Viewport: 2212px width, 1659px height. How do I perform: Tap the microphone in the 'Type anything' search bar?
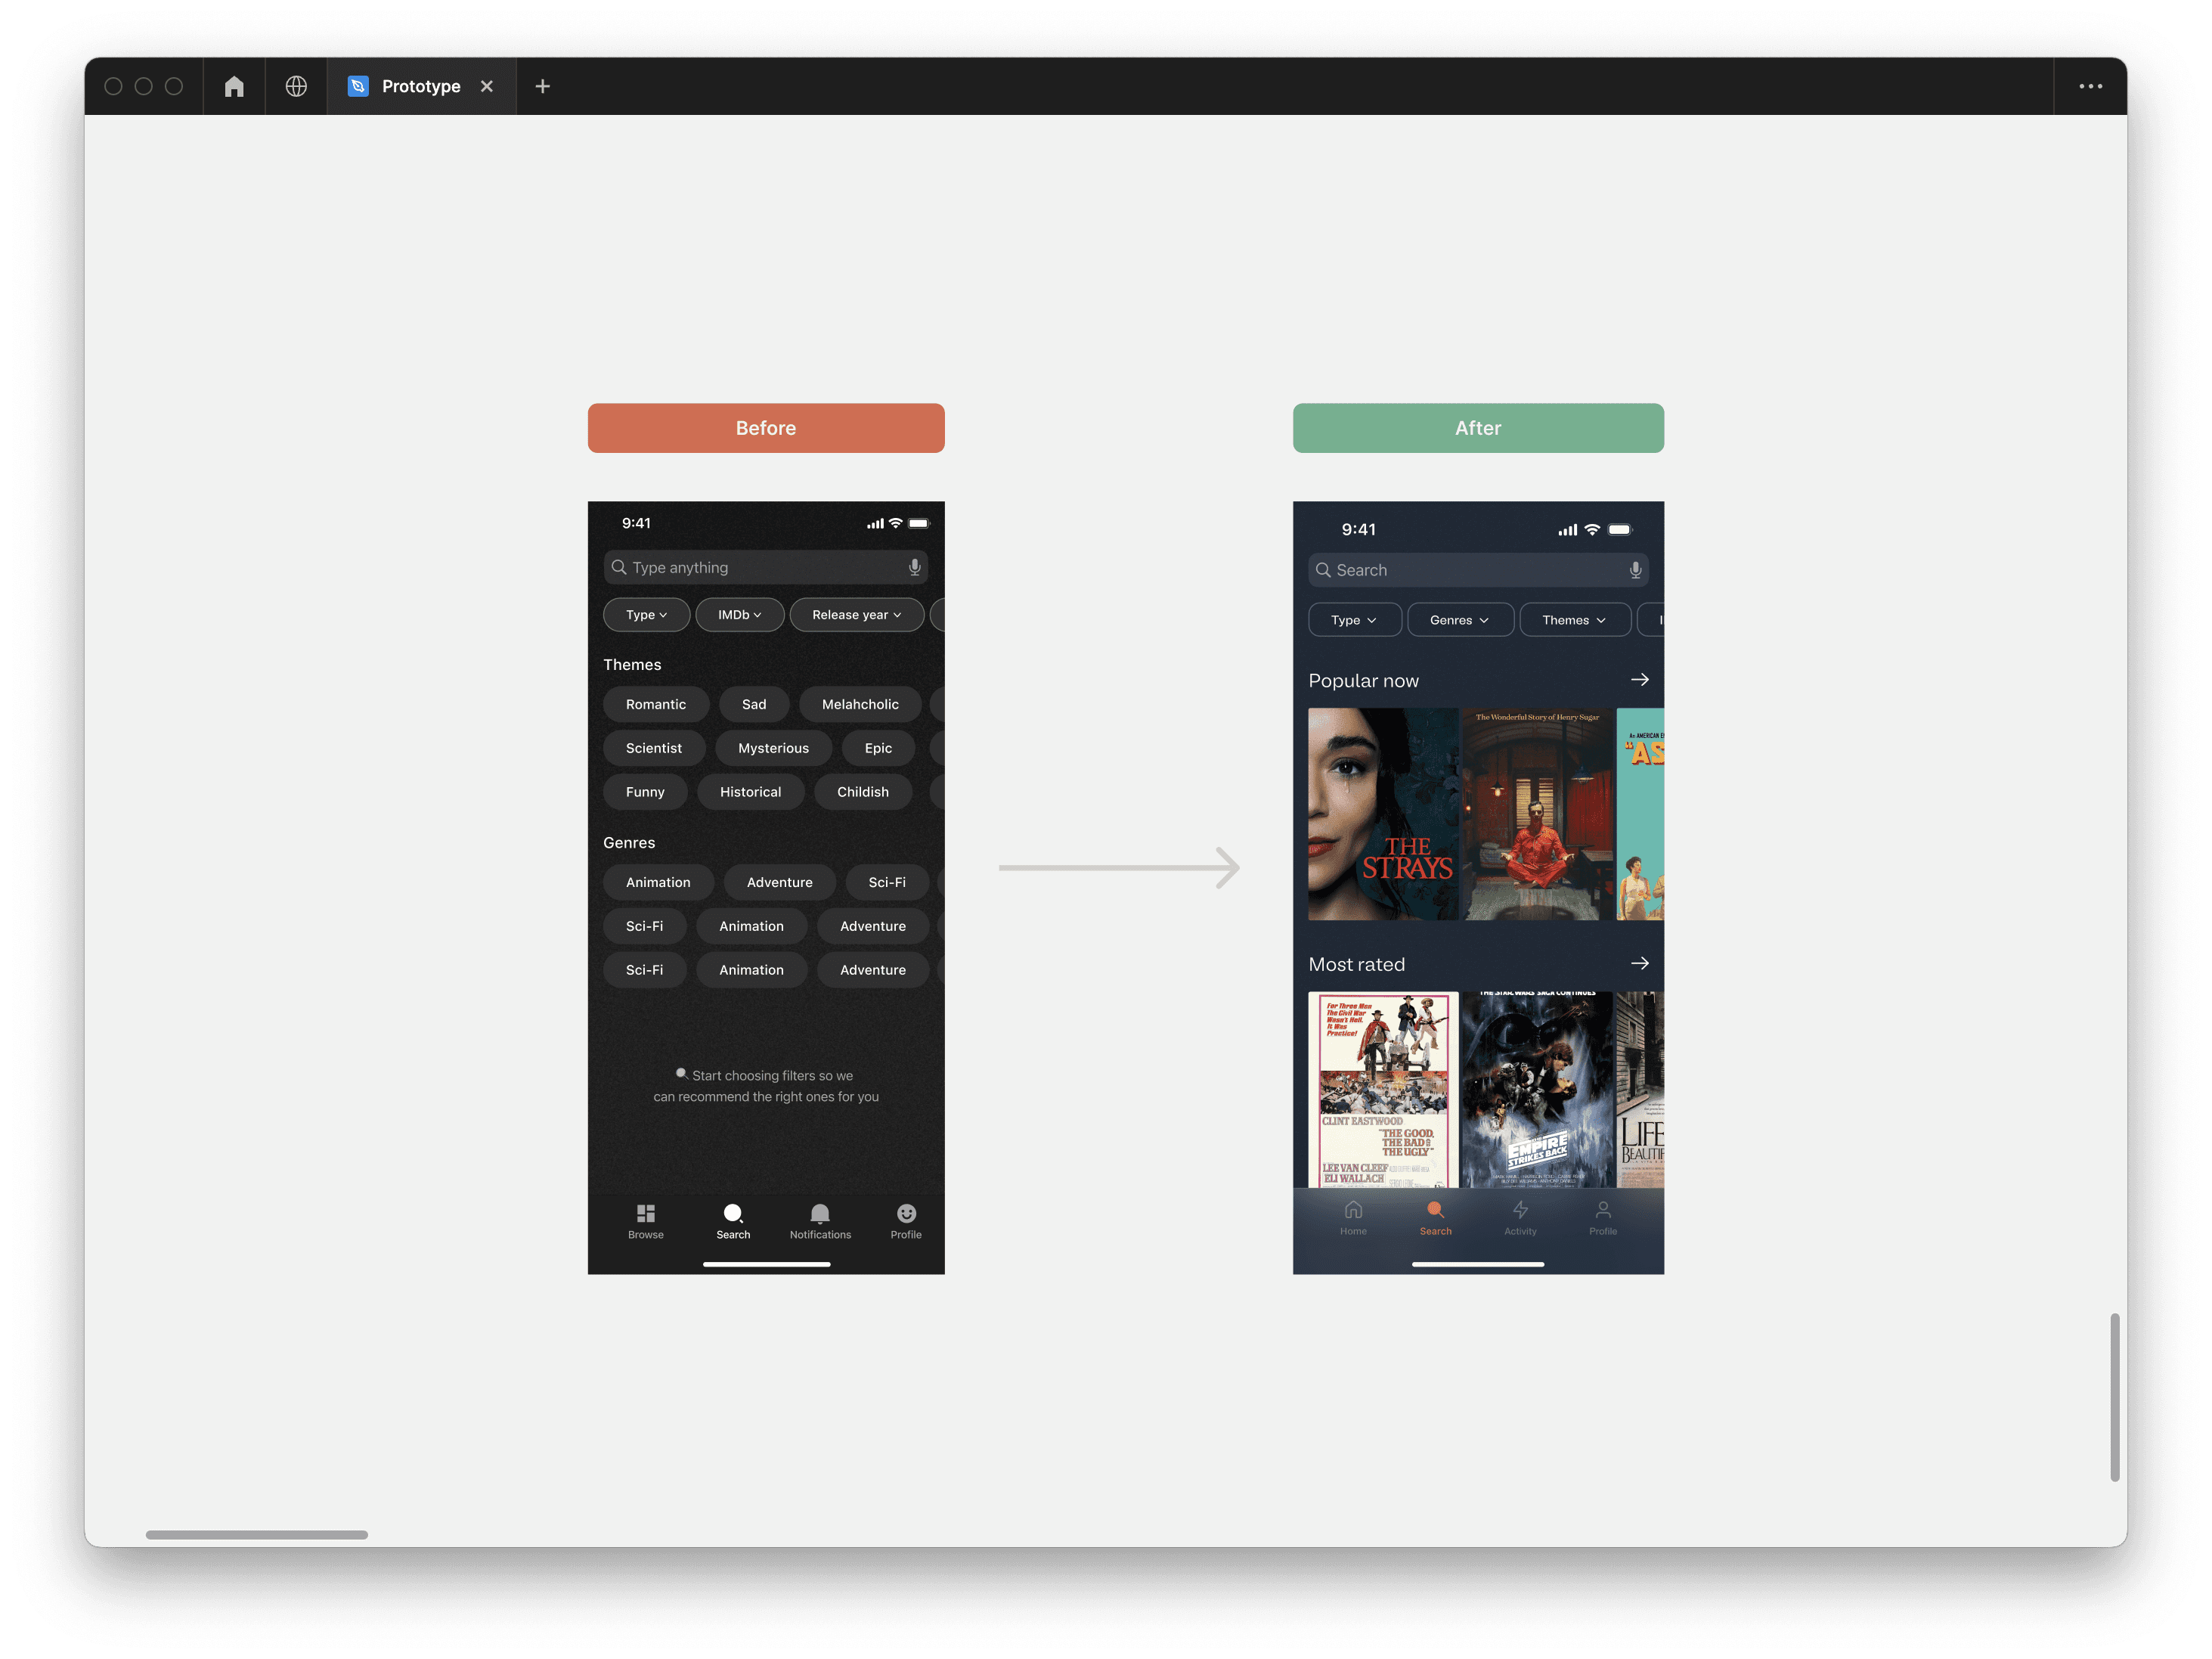914,567
